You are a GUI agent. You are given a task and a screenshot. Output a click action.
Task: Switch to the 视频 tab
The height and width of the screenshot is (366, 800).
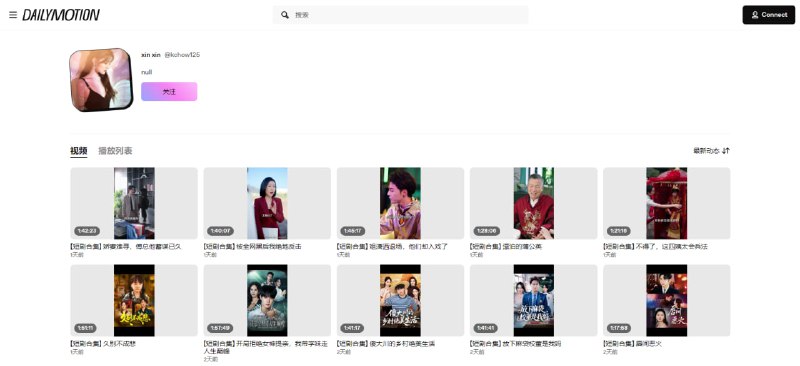(79, 151)
